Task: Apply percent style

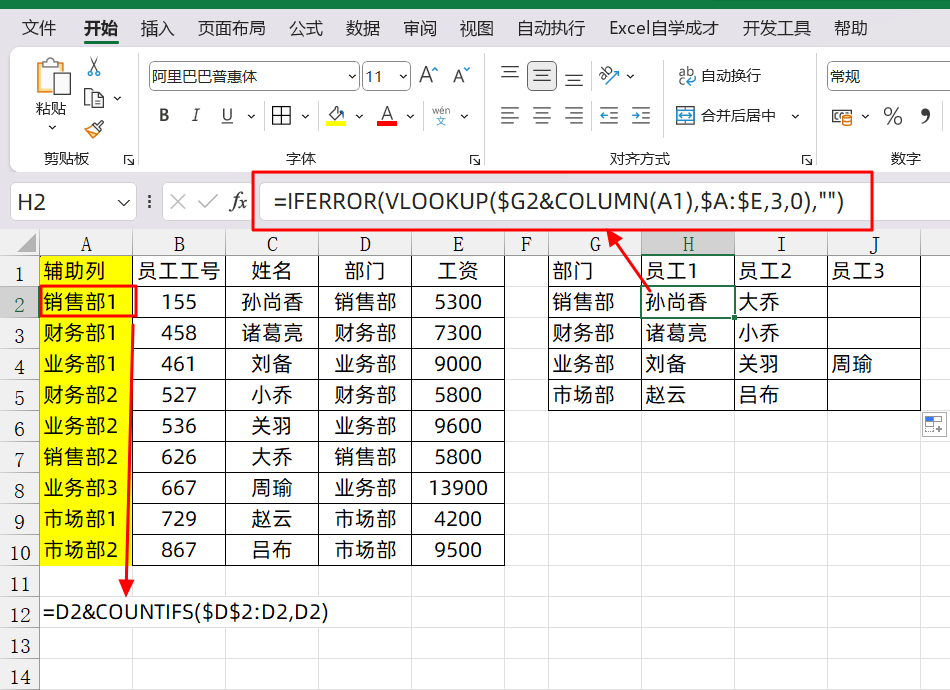Action: point(892,116)
